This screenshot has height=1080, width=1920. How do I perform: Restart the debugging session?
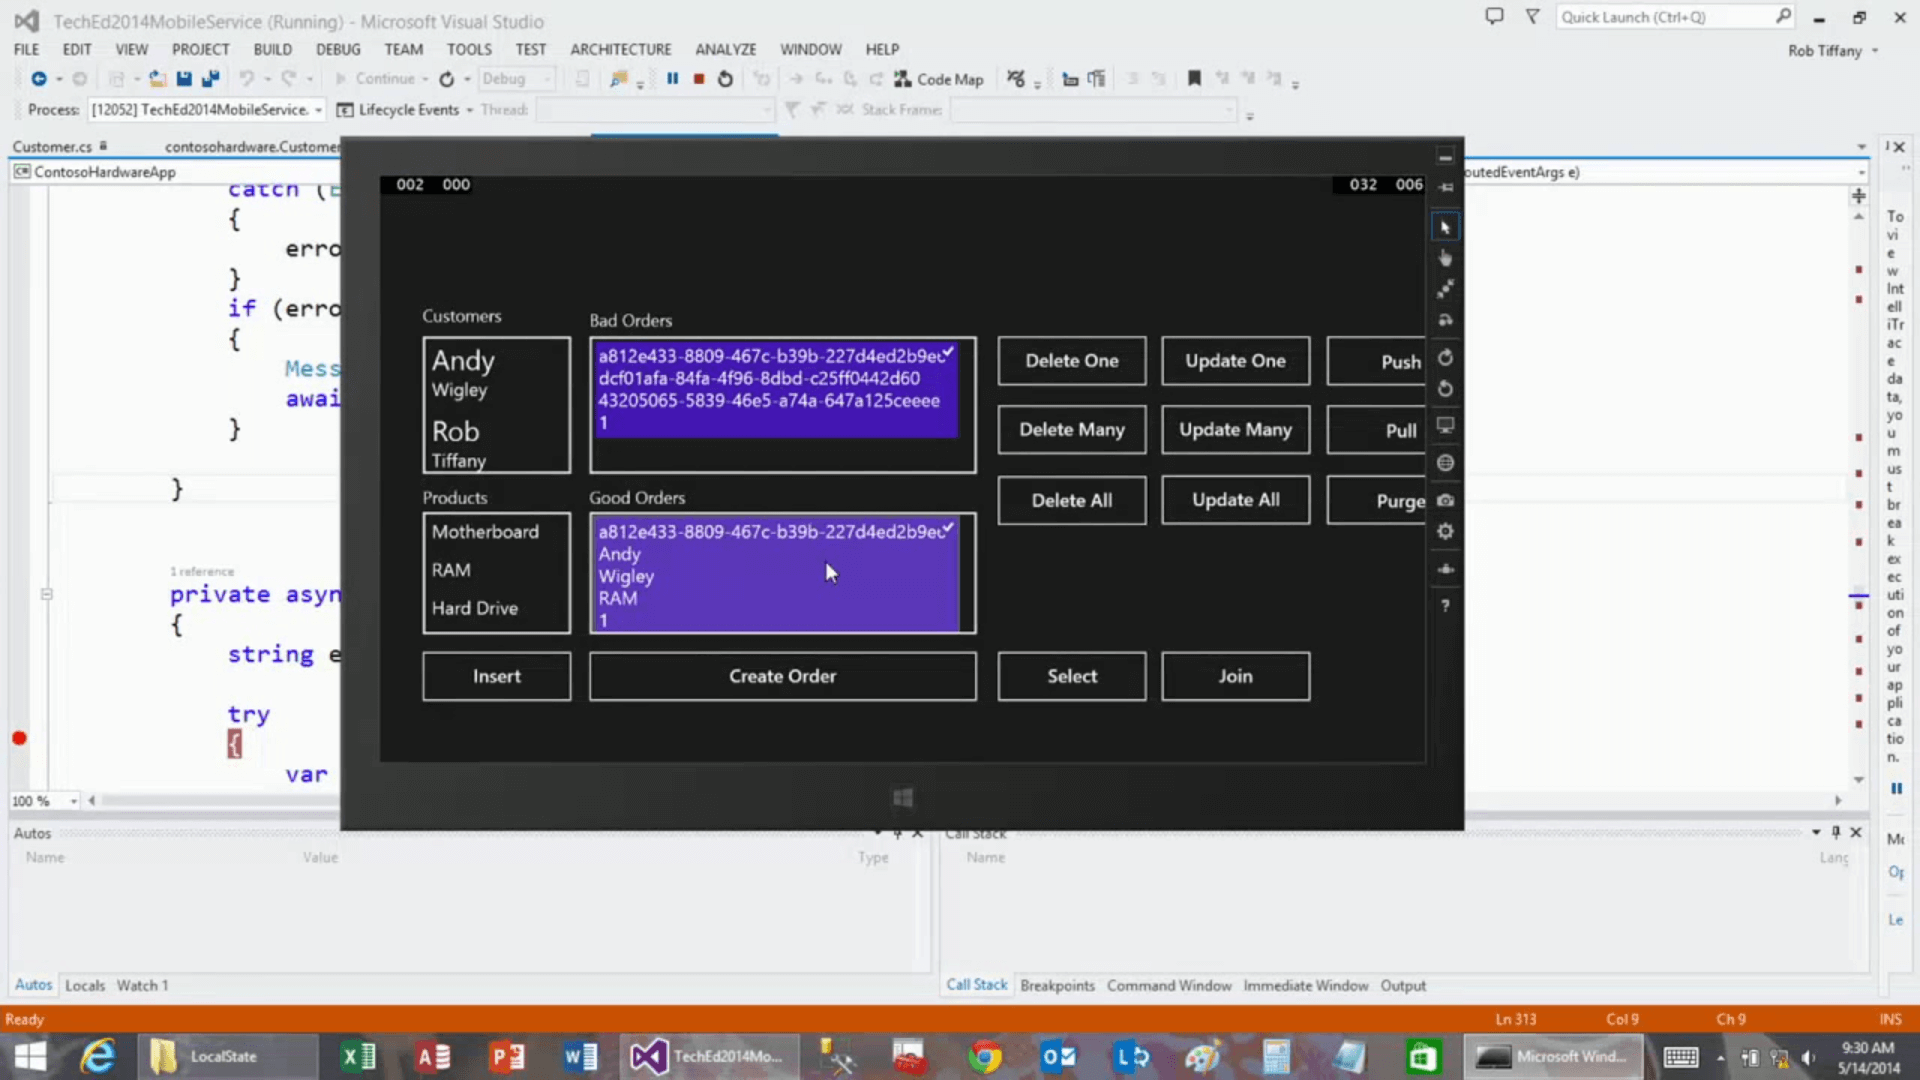point(725,79)
